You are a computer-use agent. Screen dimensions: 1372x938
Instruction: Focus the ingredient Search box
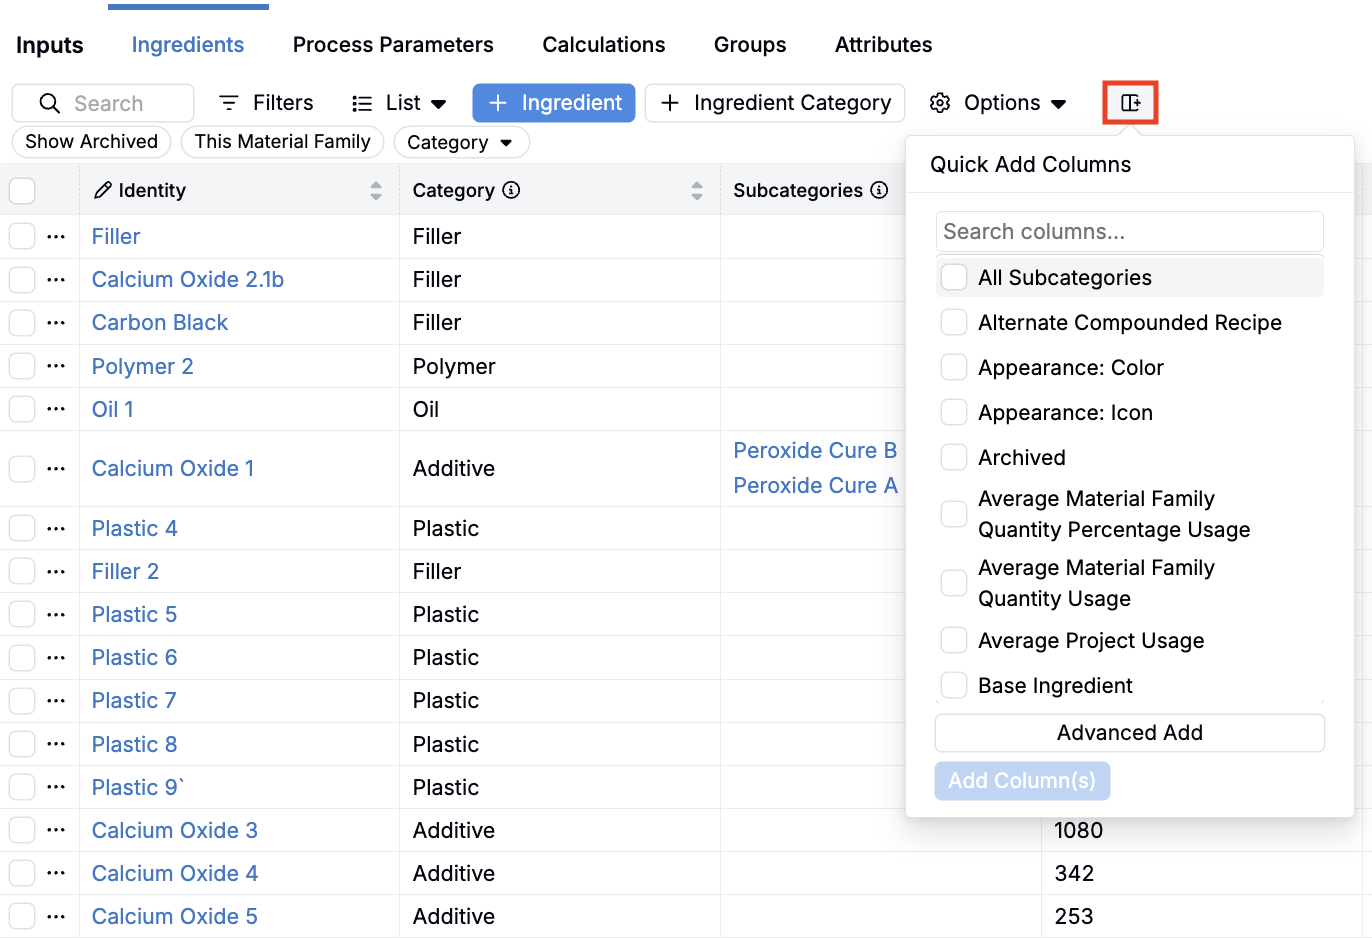(x=103, y=103)
